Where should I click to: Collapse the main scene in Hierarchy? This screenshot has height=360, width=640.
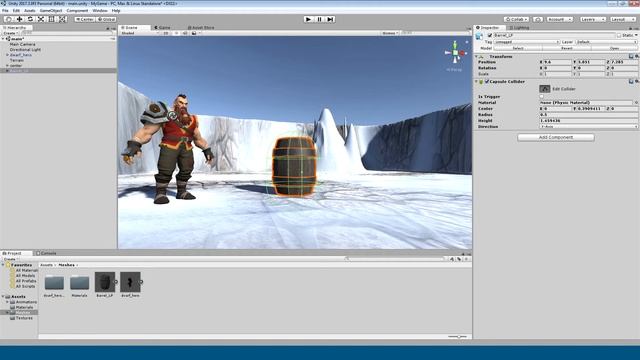click(3, 39)
